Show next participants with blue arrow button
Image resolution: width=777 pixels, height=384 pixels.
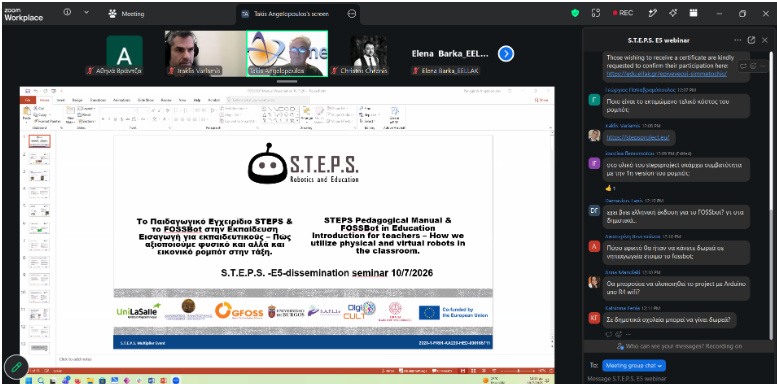click(x=505, y=54)
